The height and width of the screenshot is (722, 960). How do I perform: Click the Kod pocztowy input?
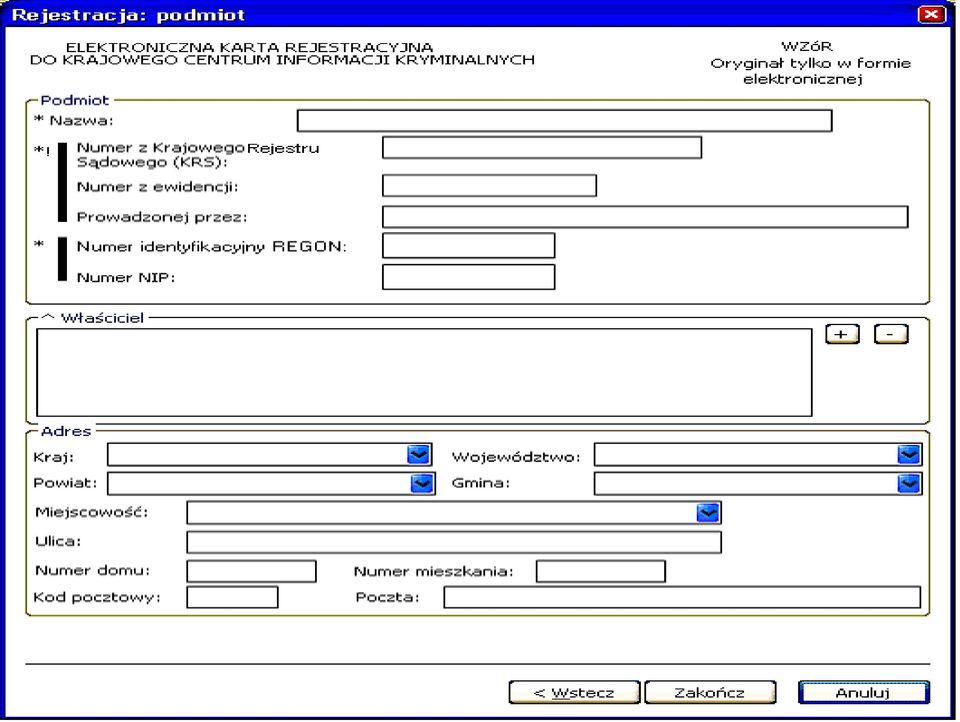(232, 597)
